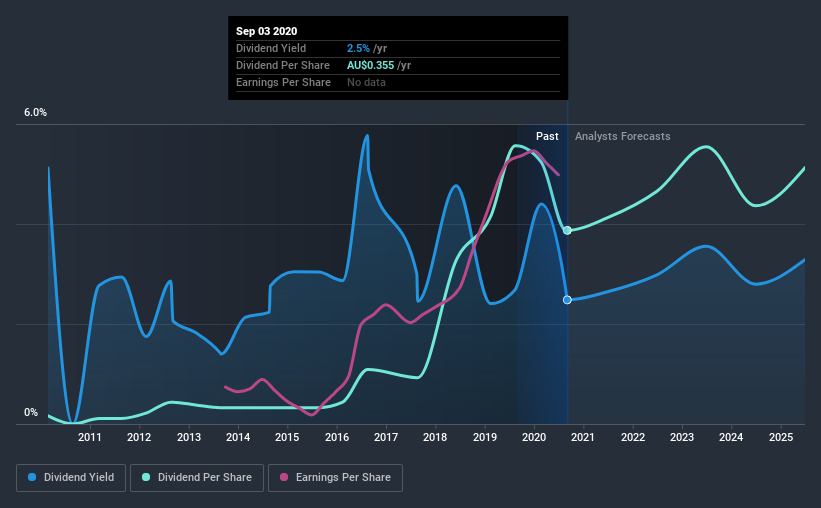Toggle the Dividend Yield legend button
The height and width of the screenshot is (508, 821).
(x=71, y=478)
